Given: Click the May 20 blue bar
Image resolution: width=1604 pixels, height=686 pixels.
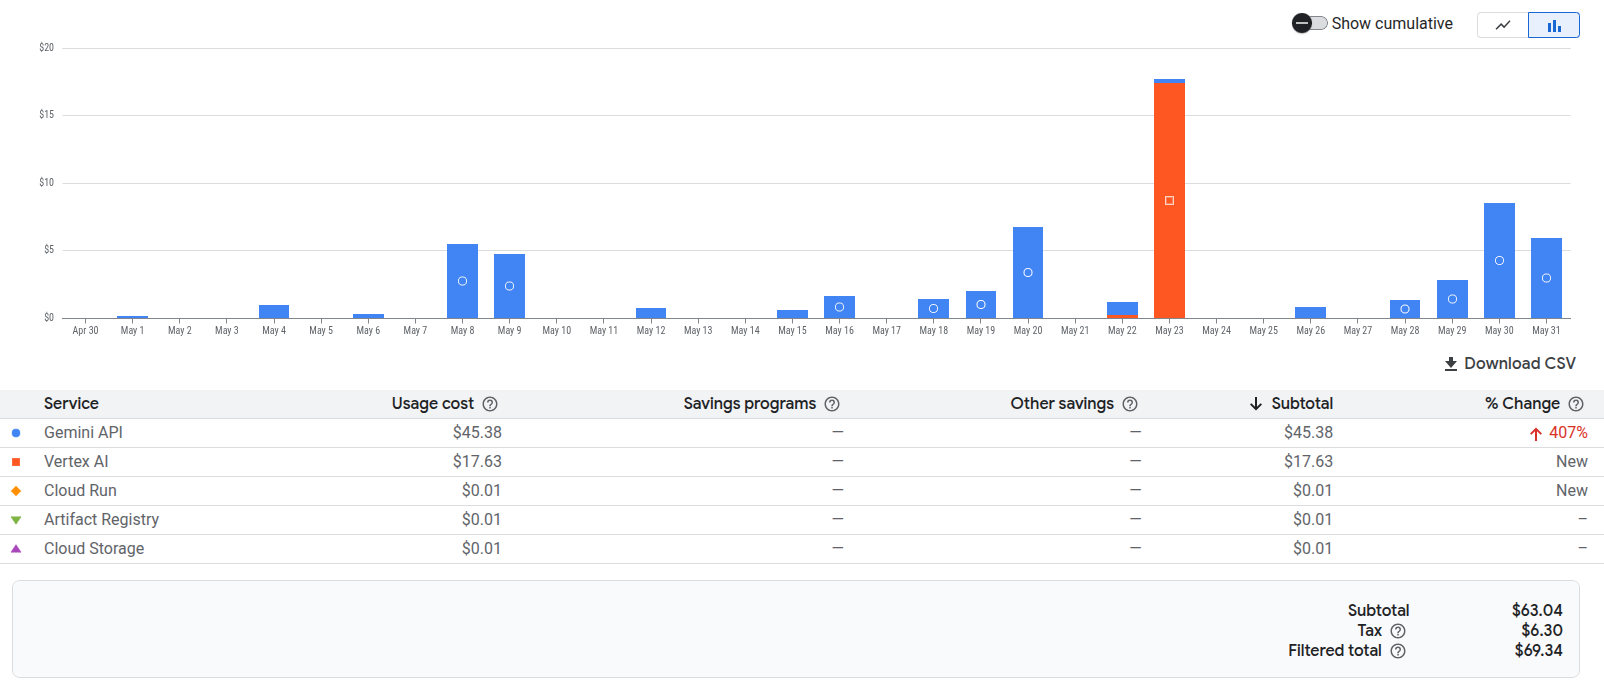Looking at the screenshot, I should 1028,272.
